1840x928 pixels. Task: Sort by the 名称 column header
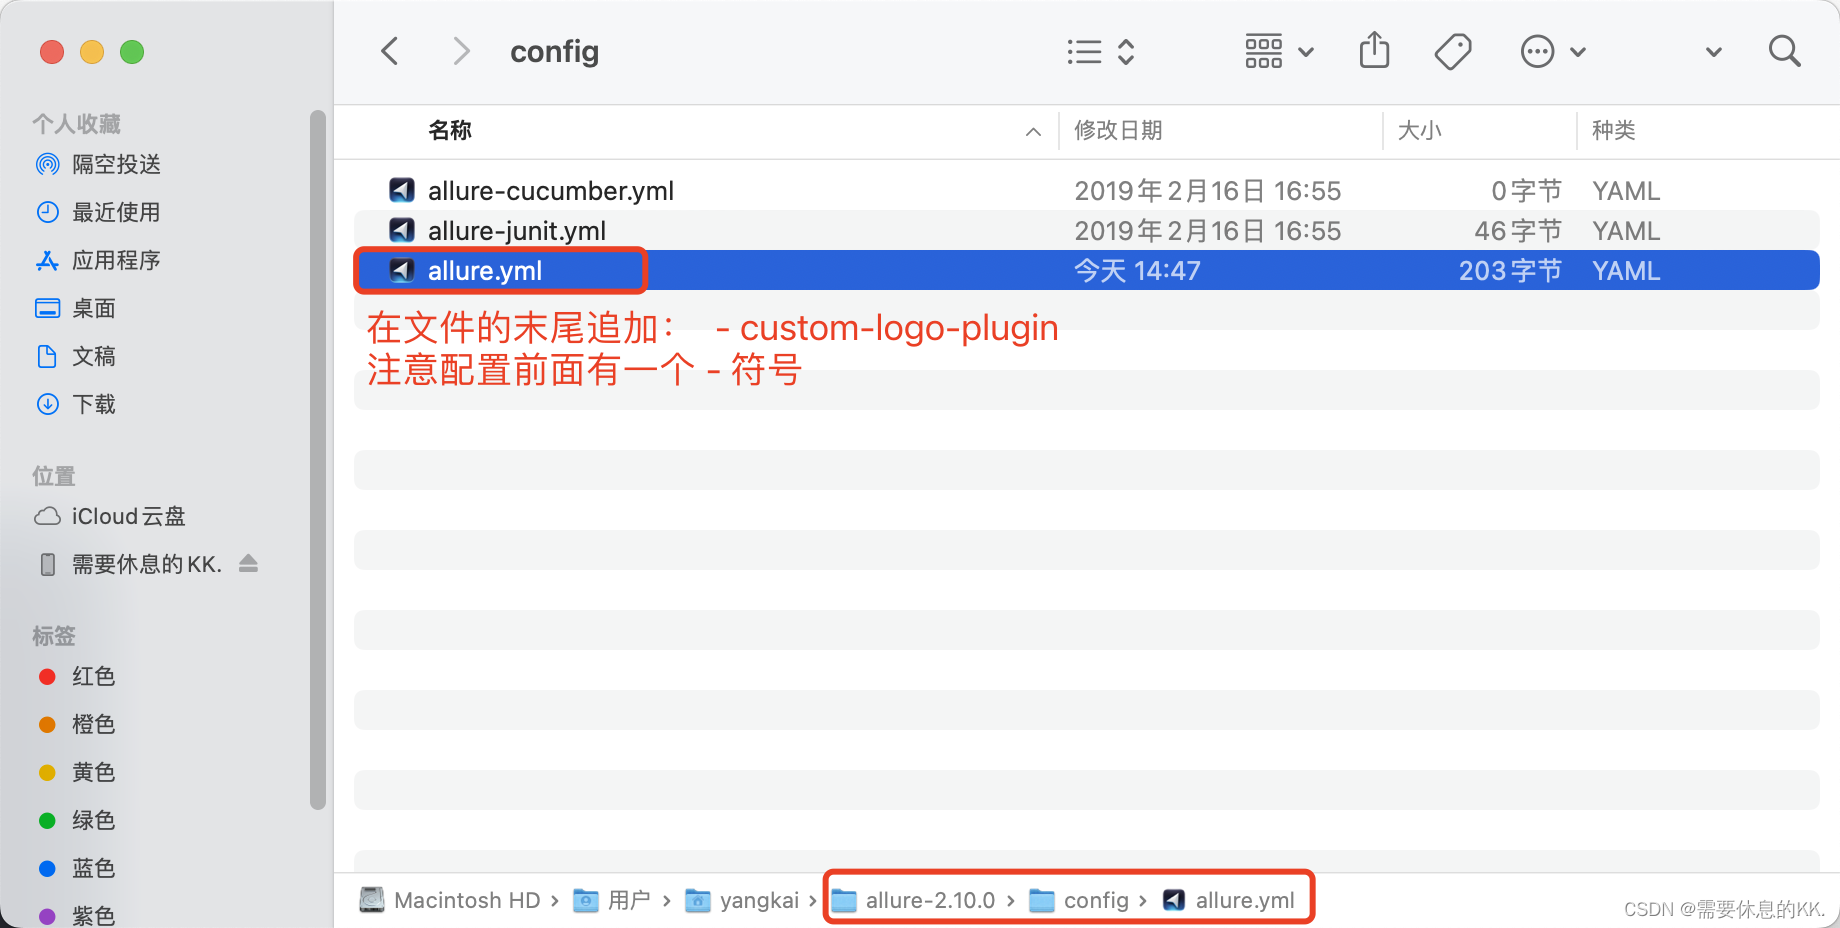pos(450,130)
